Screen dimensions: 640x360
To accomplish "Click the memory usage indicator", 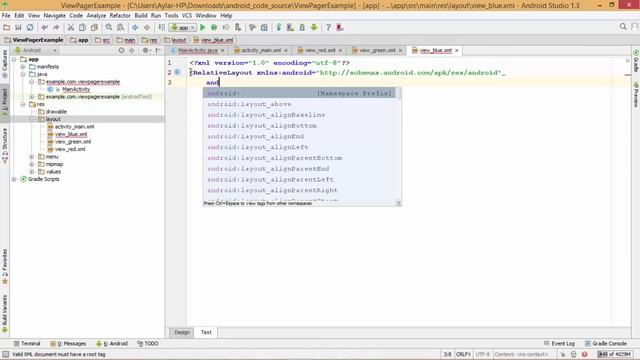I will tap(615, 354).
